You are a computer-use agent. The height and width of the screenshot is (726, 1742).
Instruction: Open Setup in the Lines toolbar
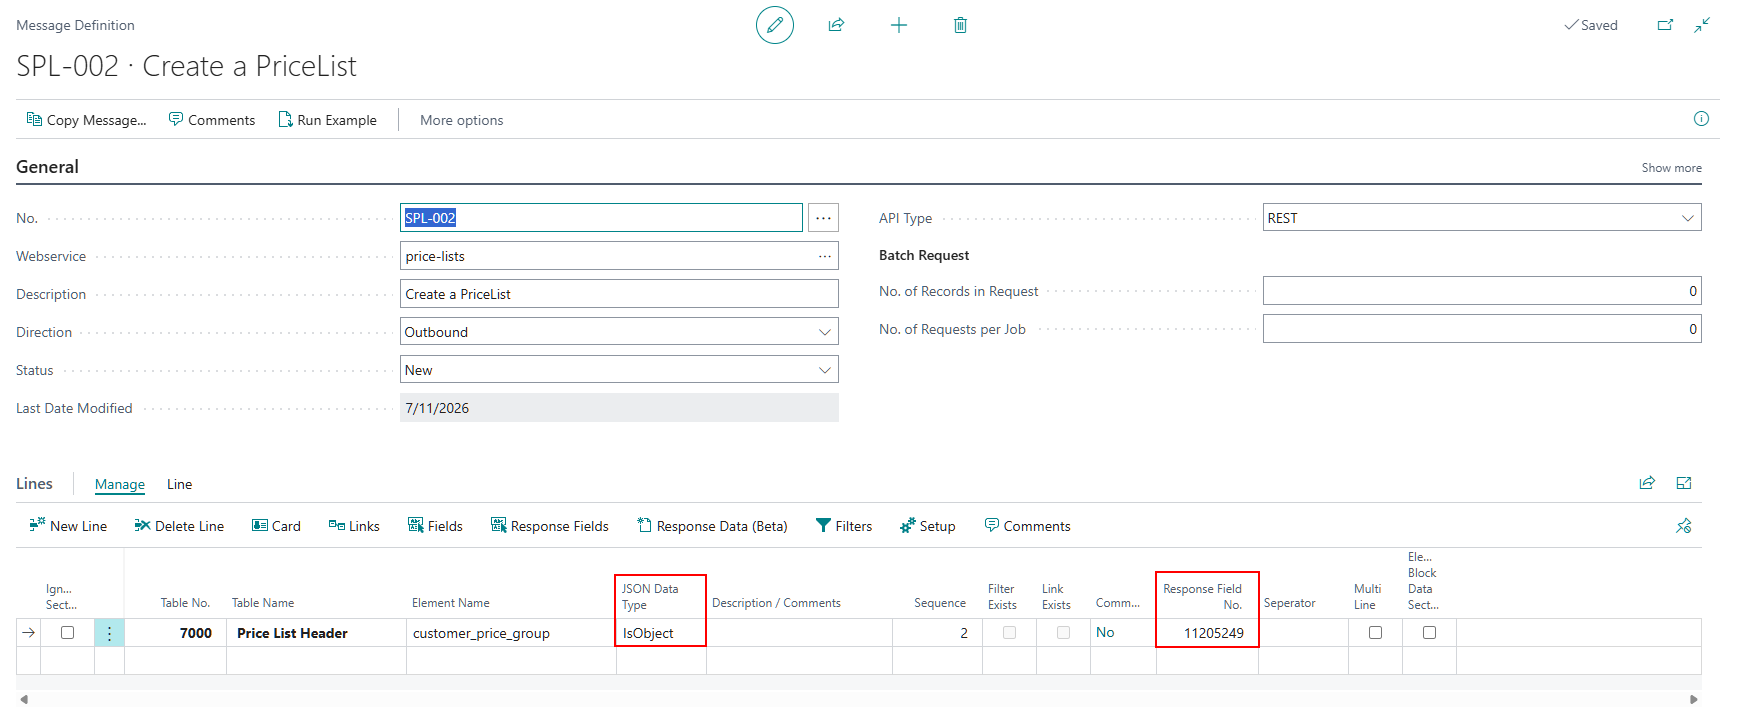click(928, 526)
